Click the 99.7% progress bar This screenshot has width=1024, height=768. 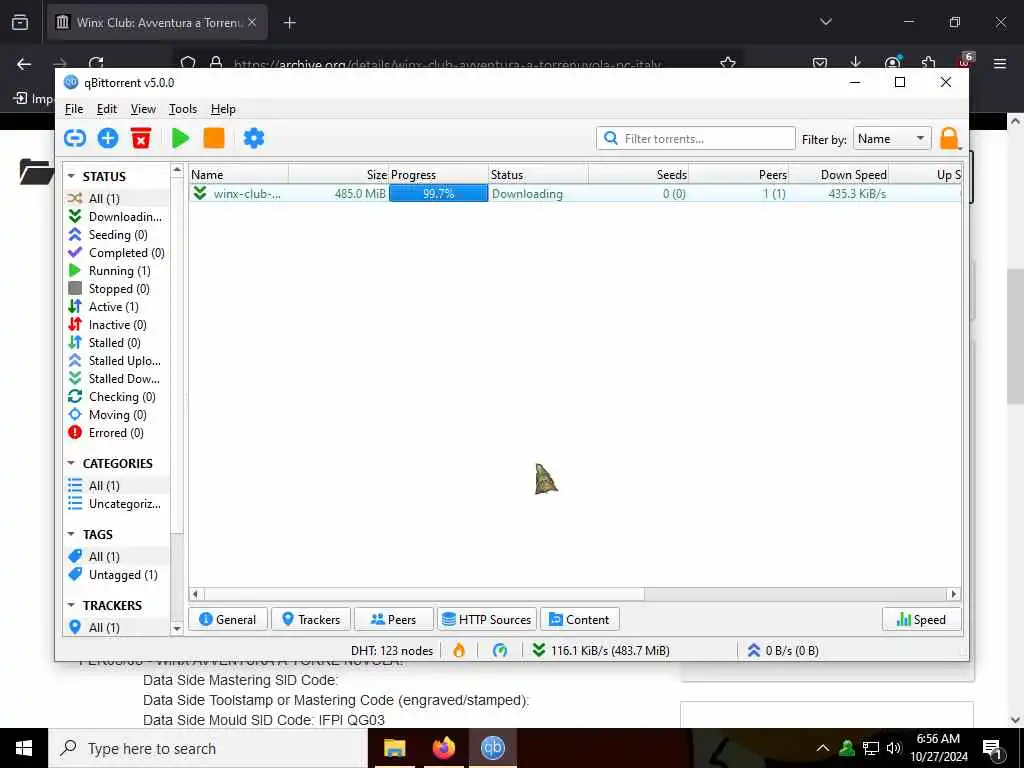438,193
